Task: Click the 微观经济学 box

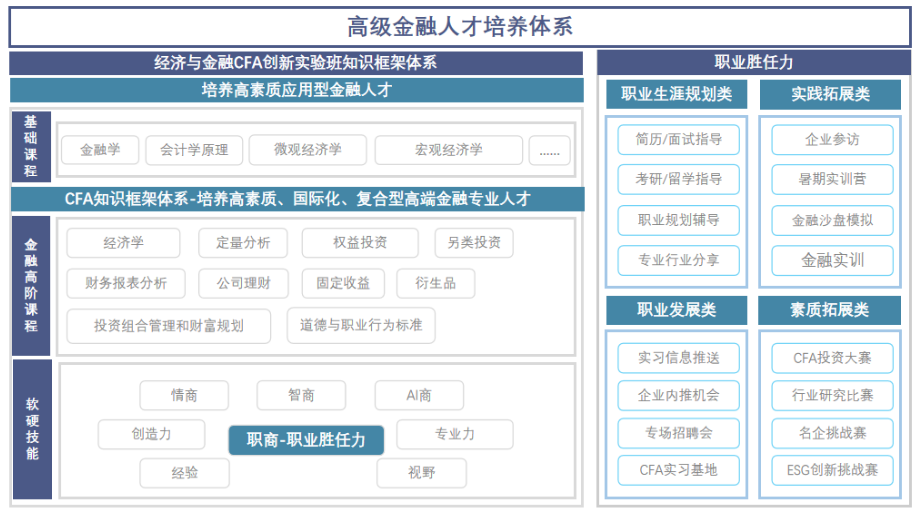Action: click(308, 150)
